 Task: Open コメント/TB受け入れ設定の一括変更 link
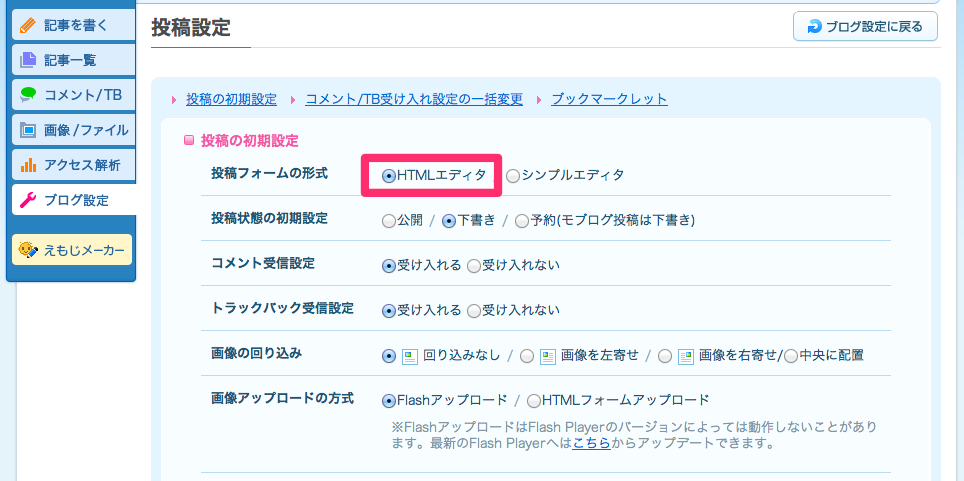tap(414, 99)
